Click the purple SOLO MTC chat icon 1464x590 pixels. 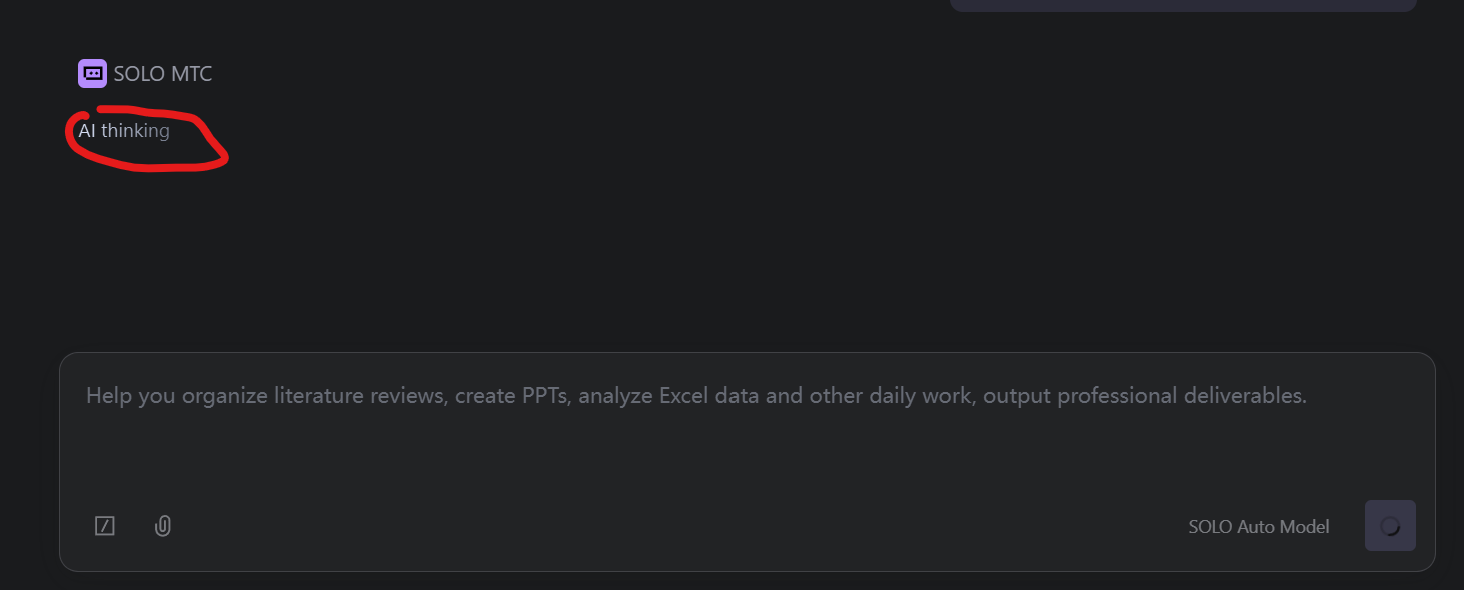point(92,73)
